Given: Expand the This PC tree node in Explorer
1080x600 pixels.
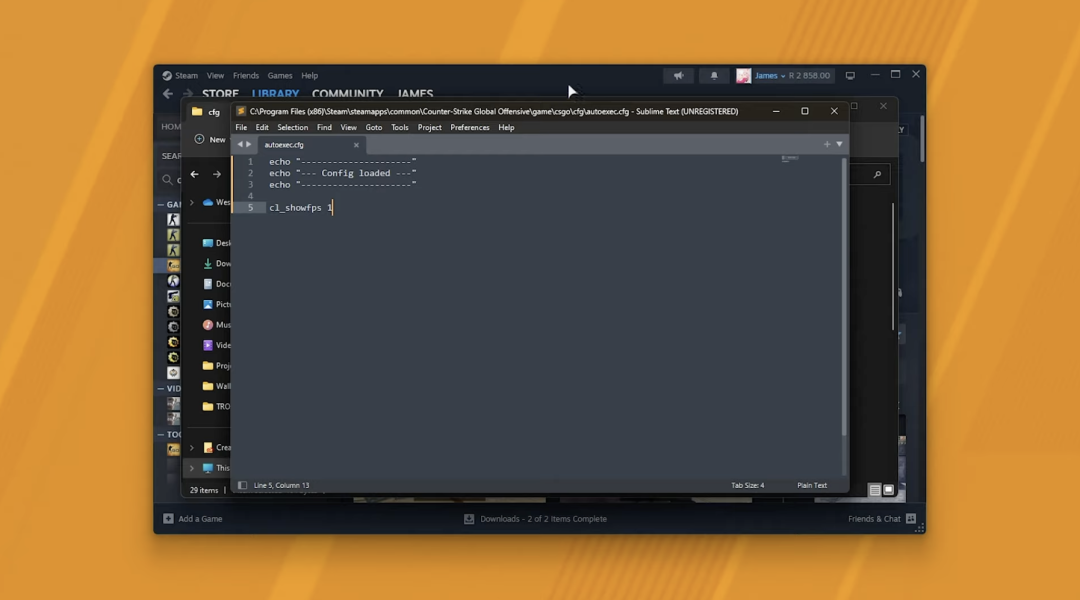Looking at the screenshot, I should click(x=191, y=468).
